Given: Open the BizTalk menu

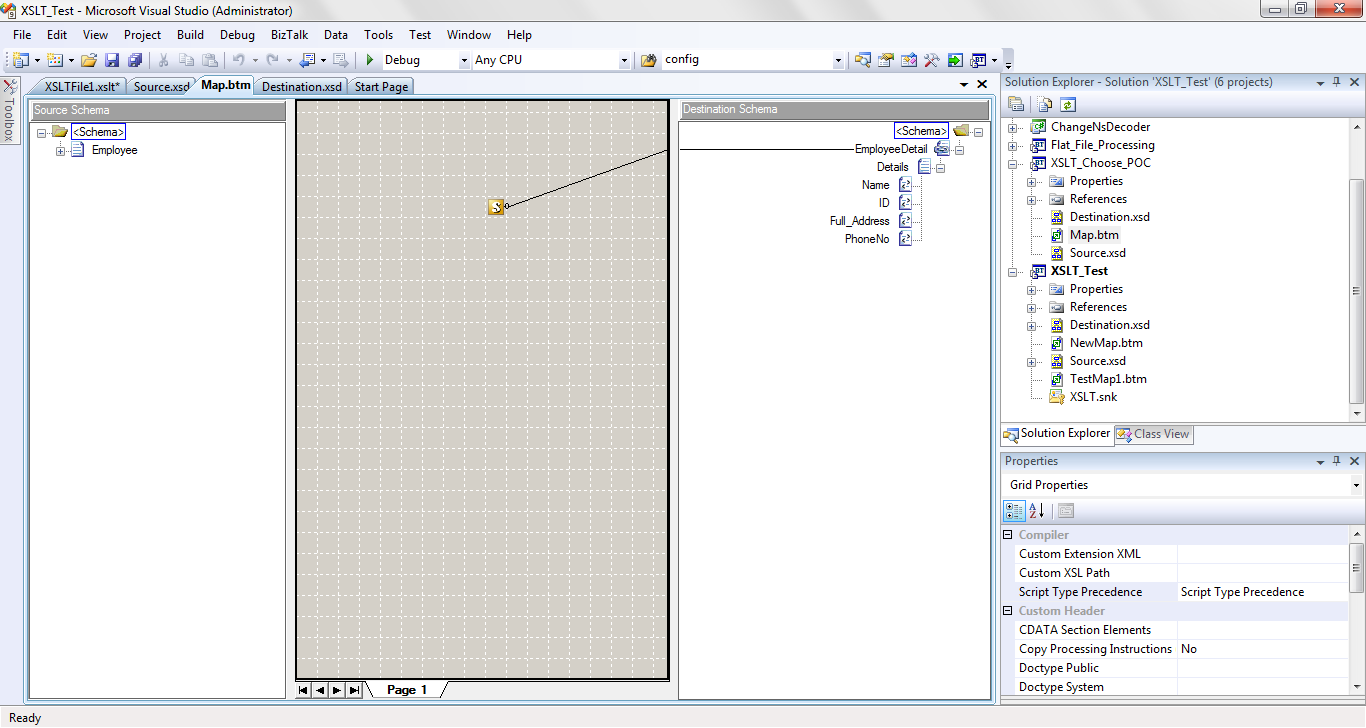Looking at the screenshot, I should coord(288,34).
